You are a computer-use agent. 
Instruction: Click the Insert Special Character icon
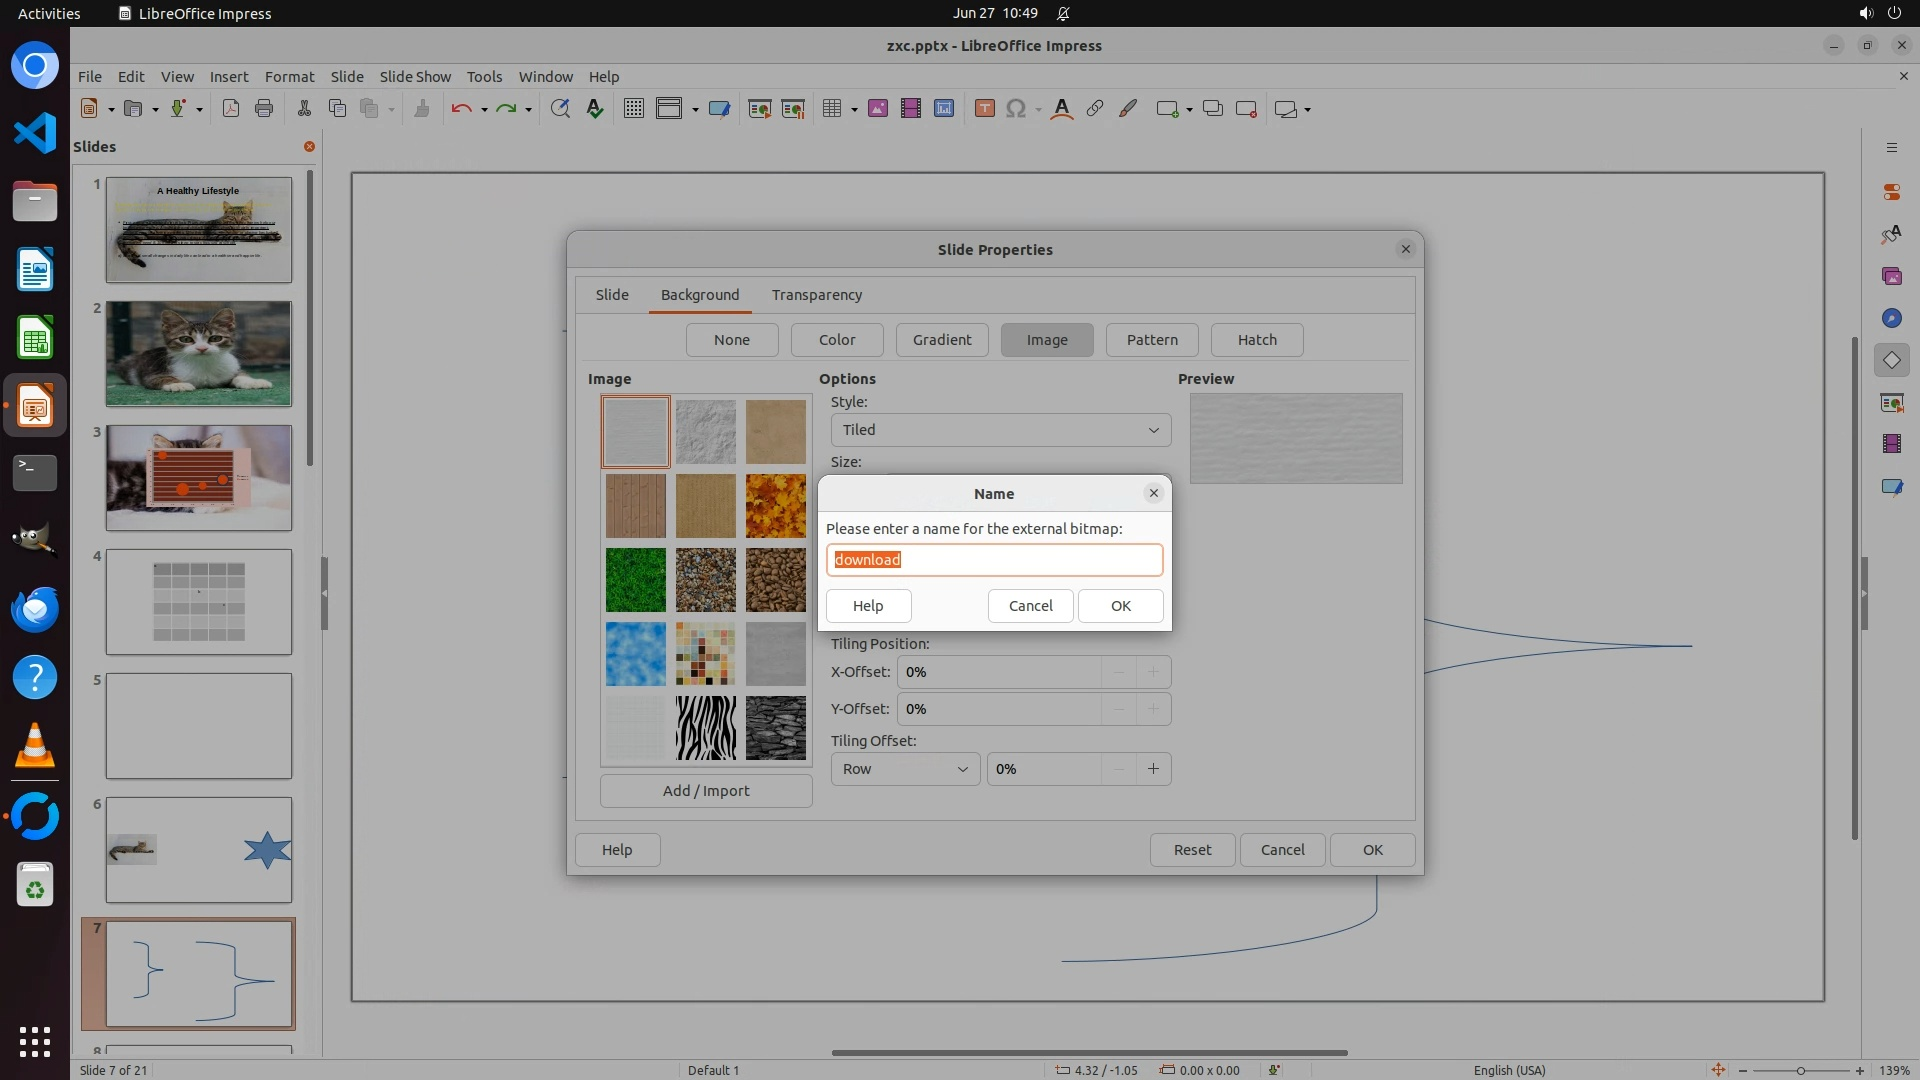pos(1016,109)
